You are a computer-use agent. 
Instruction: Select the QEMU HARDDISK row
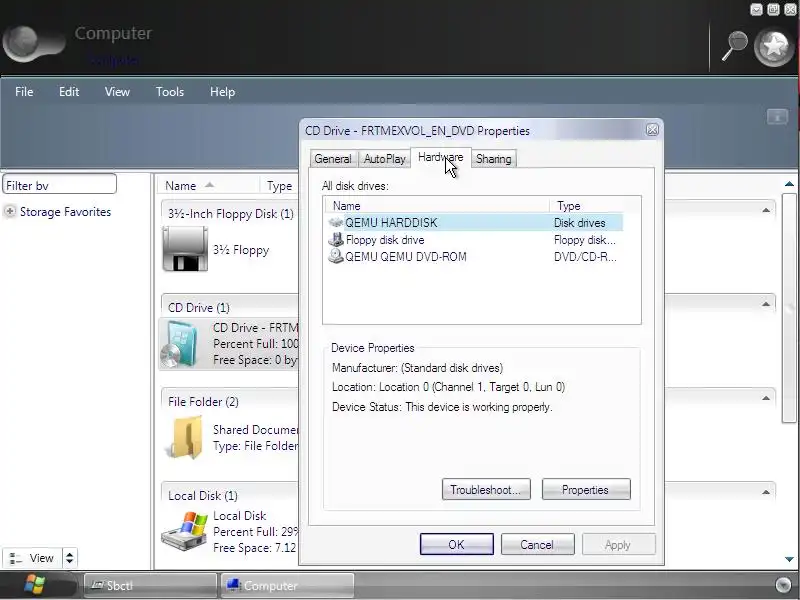474,222
